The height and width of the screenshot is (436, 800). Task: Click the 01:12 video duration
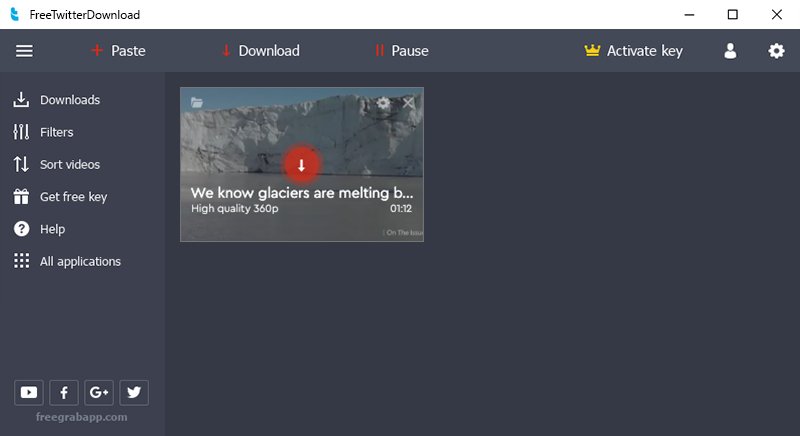coord(401,208)
